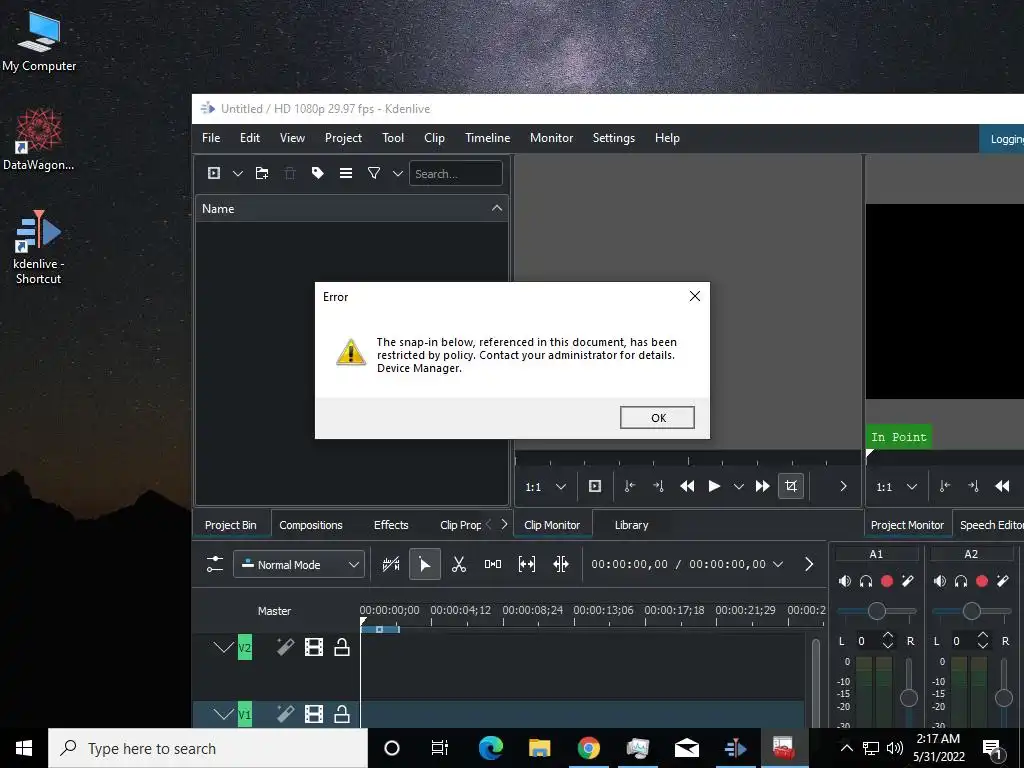Click the Create Folder icon
Screen dimensions: 1024x768
pyautogui.click(x=262, y=173)
